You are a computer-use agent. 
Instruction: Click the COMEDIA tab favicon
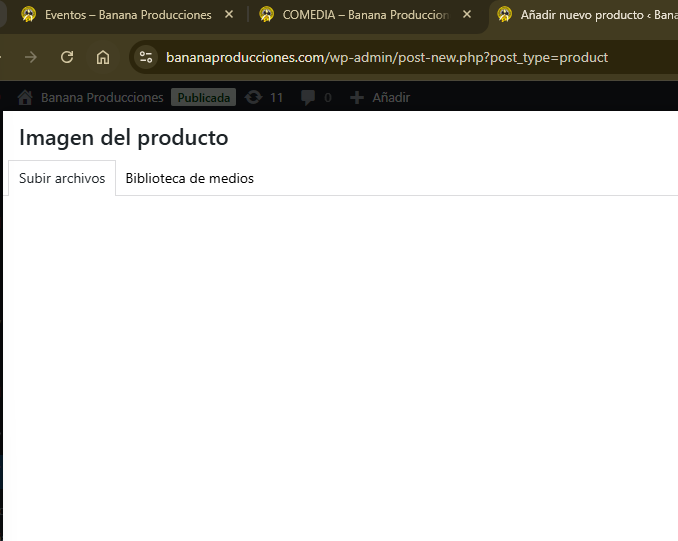[x=266, y=15]
